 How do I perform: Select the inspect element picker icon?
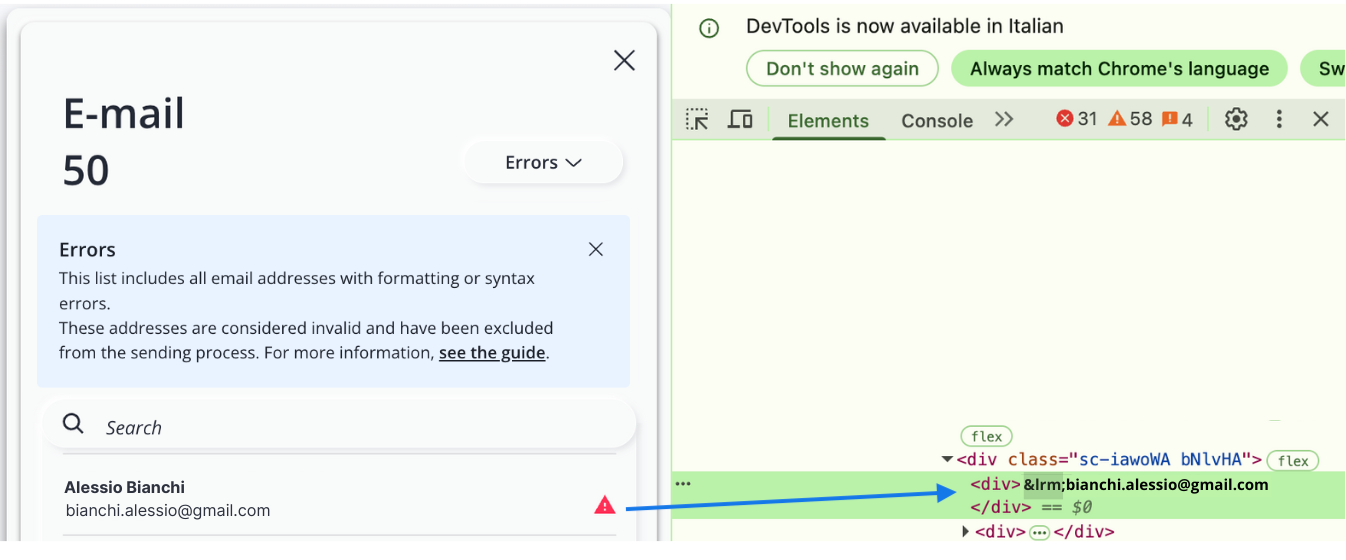(x=697, y=120)
